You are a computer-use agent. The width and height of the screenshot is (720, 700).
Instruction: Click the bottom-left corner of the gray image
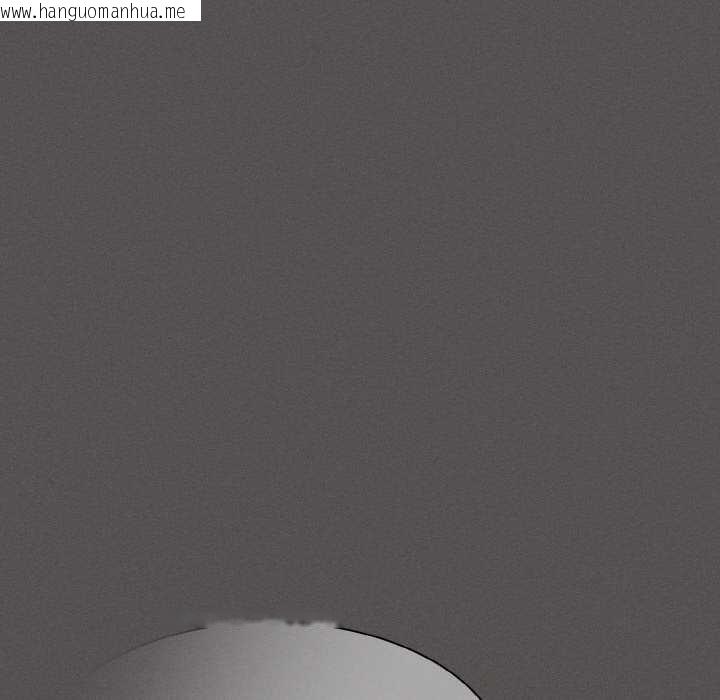[5, 694]
